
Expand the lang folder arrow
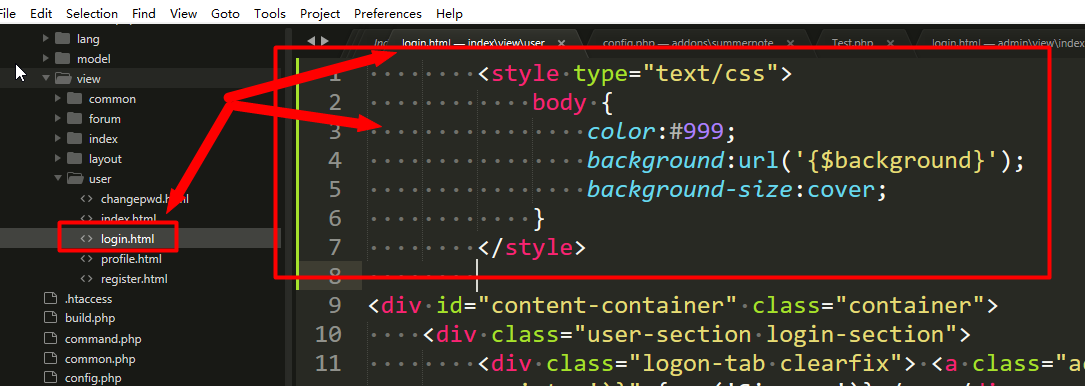46,39
